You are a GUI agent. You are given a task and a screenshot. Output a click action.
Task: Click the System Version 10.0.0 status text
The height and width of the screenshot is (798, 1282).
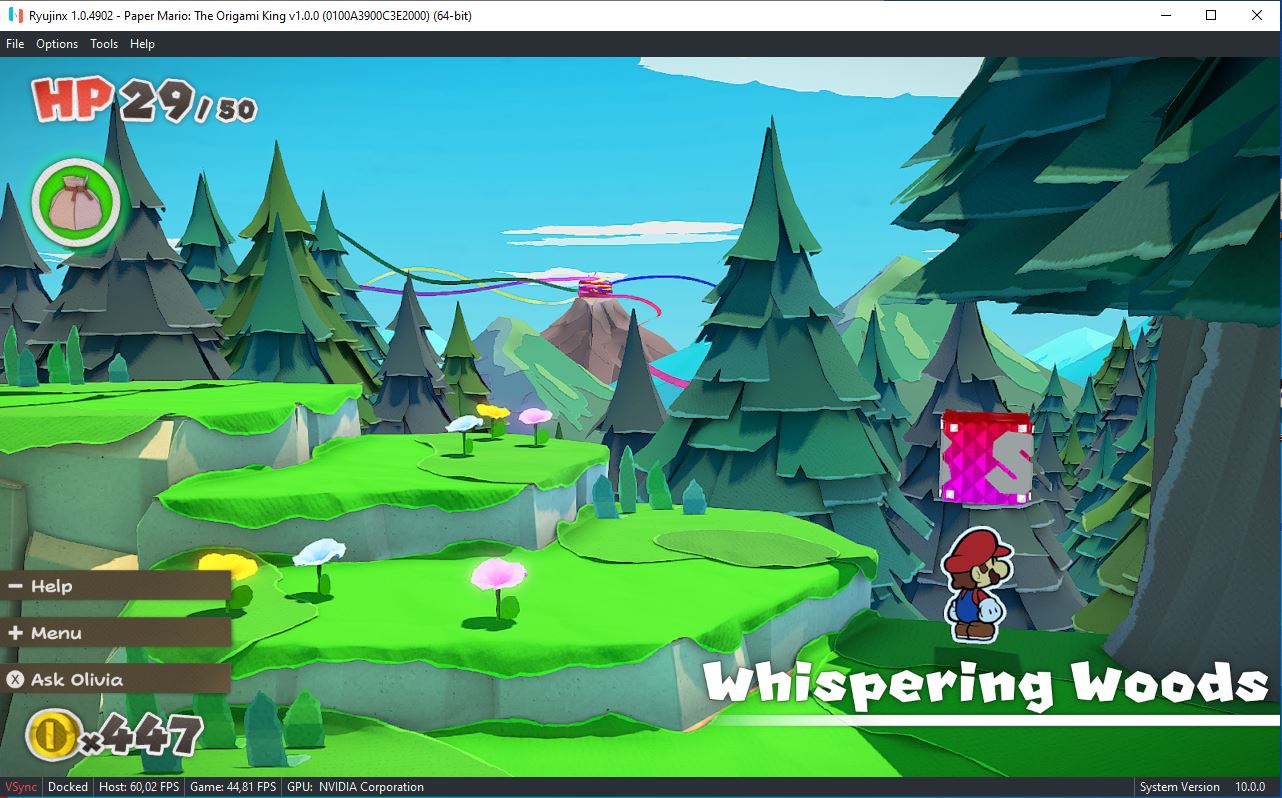(x=1203, y=787)
